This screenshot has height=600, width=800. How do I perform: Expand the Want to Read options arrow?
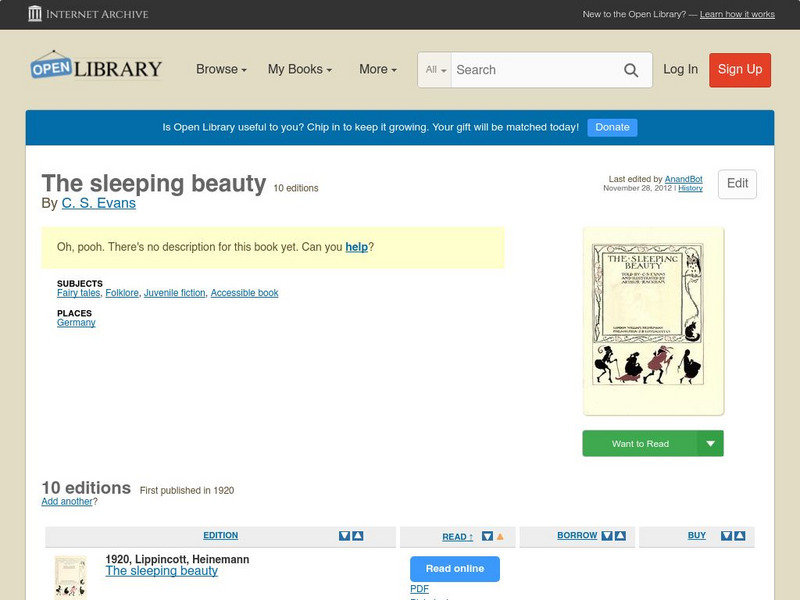click(x=710, y=442)
